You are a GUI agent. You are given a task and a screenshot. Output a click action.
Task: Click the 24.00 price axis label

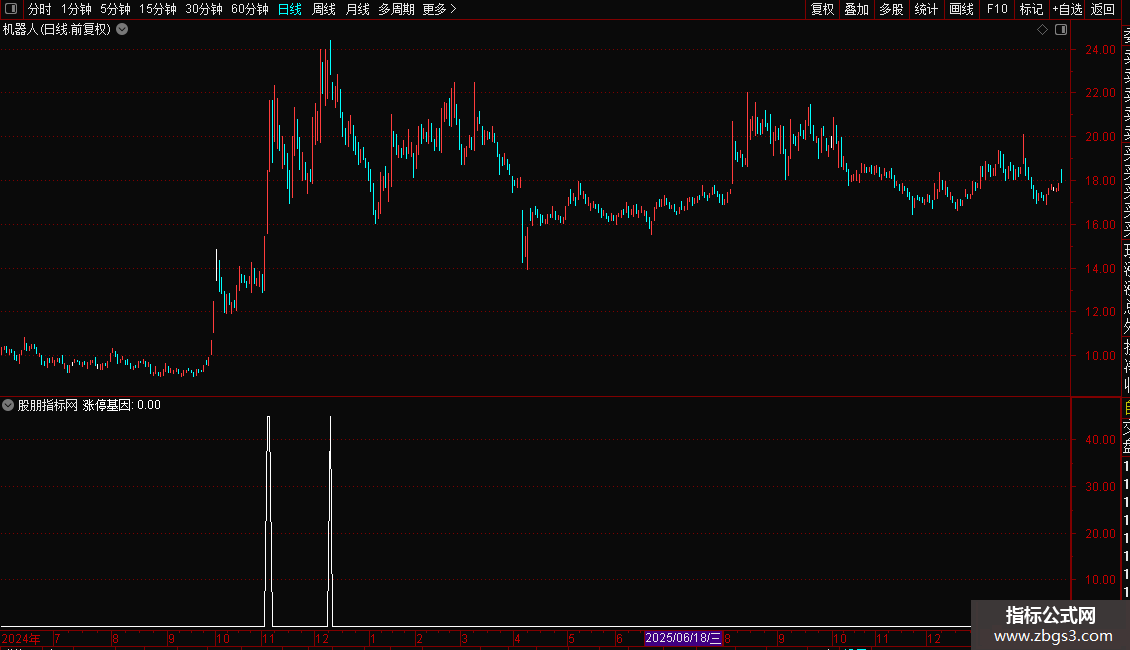point(1100,50)
